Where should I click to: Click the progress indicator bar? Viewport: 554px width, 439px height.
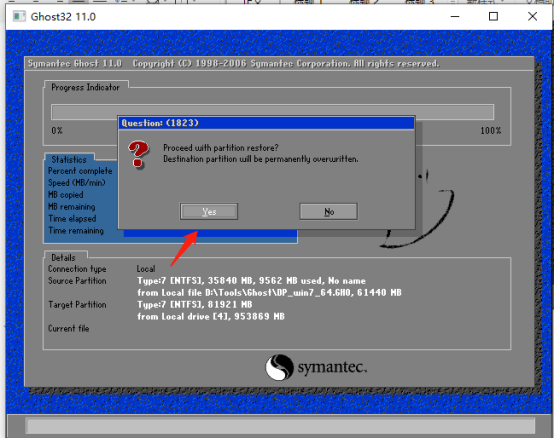(272, 112)
